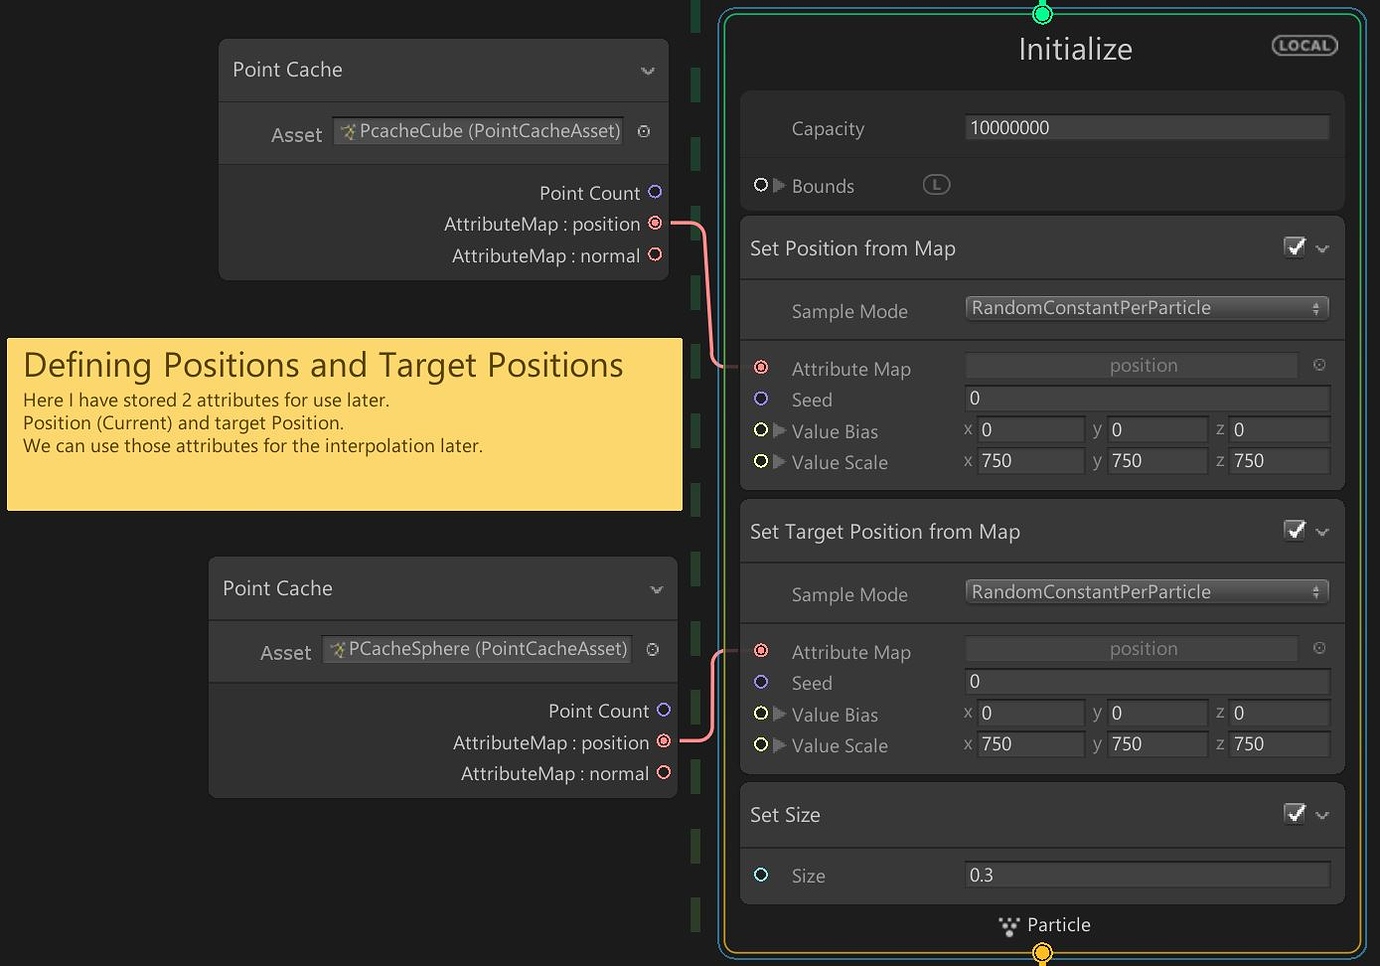Screen dimensions: 1380x966
Task: Click position output port of PCacheSphere node
Action: 664,741
